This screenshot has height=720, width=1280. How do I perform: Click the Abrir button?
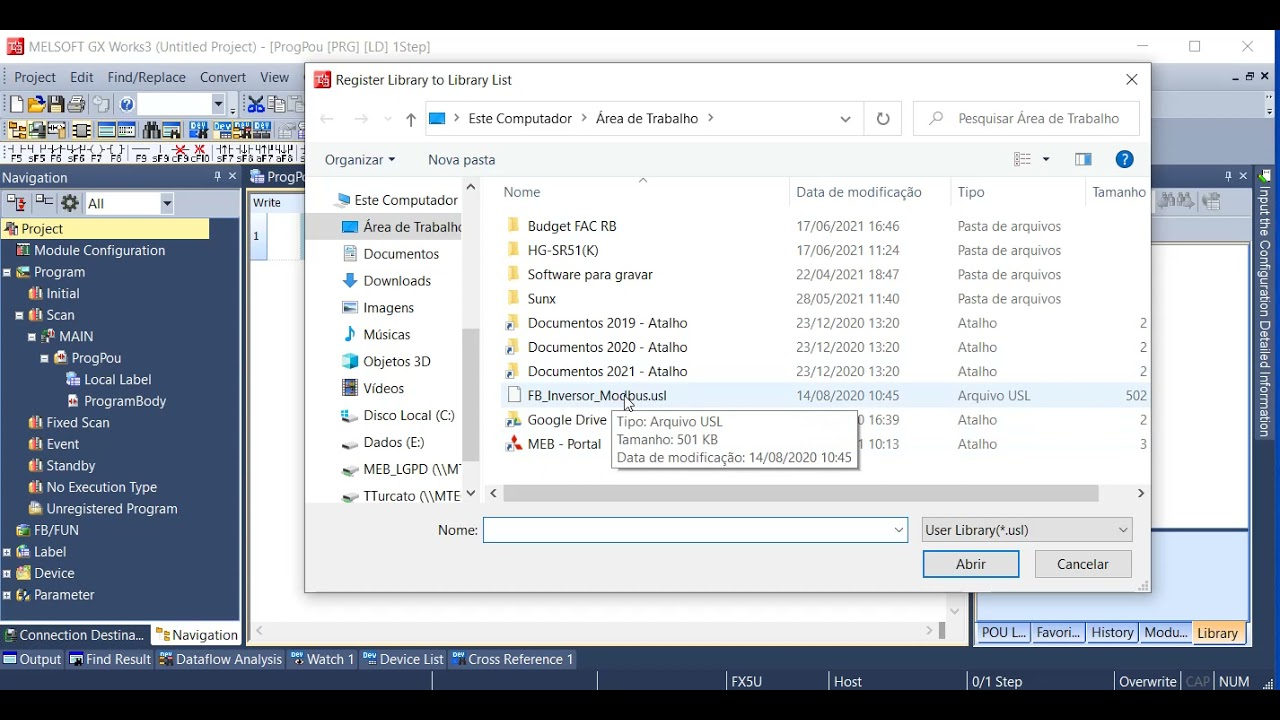pos(971,564)
